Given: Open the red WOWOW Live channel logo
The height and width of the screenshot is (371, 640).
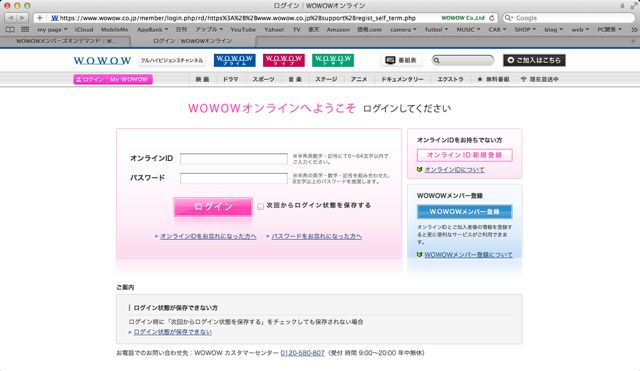Looking at the screenshot, I should (x=284, y=60).
